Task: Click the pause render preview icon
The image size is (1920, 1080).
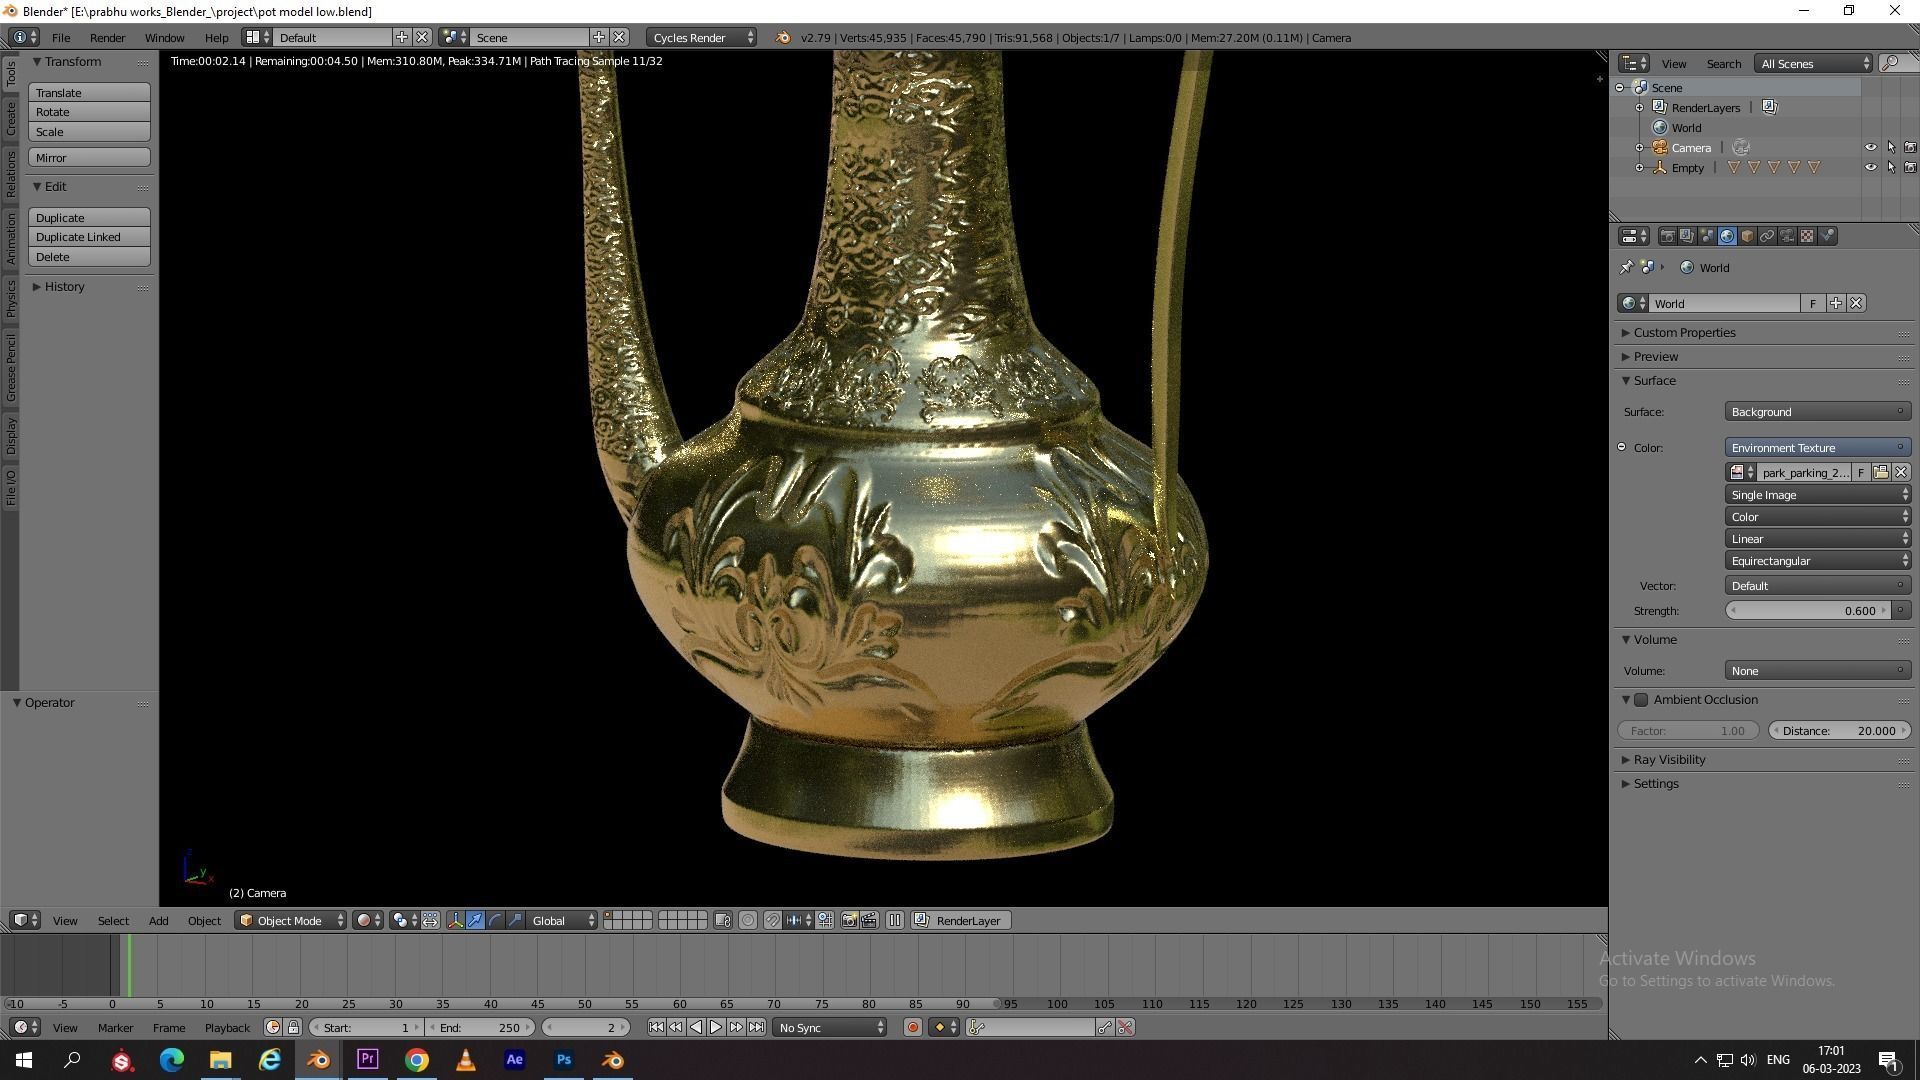Action: pyautogui.click(x=895, y=921)
